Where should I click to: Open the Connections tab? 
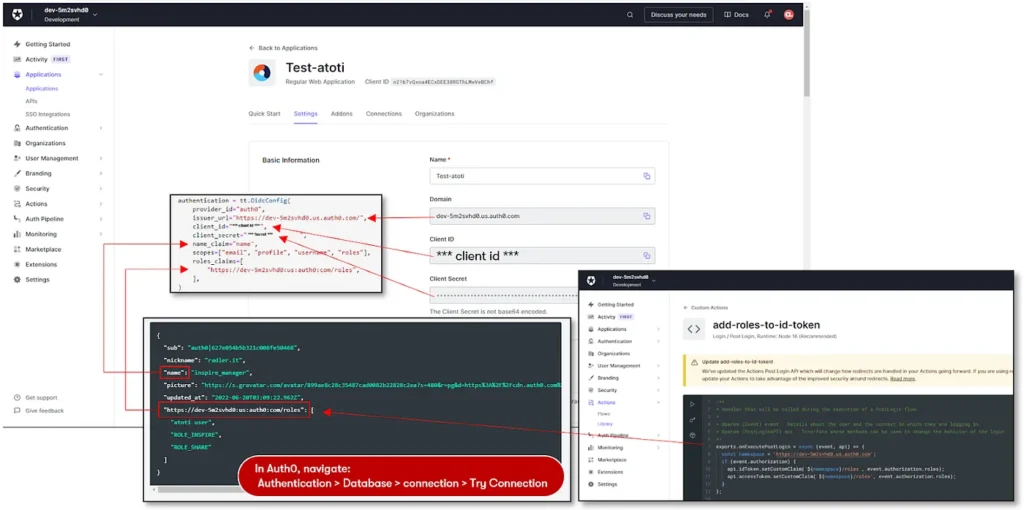coord(384,114)
